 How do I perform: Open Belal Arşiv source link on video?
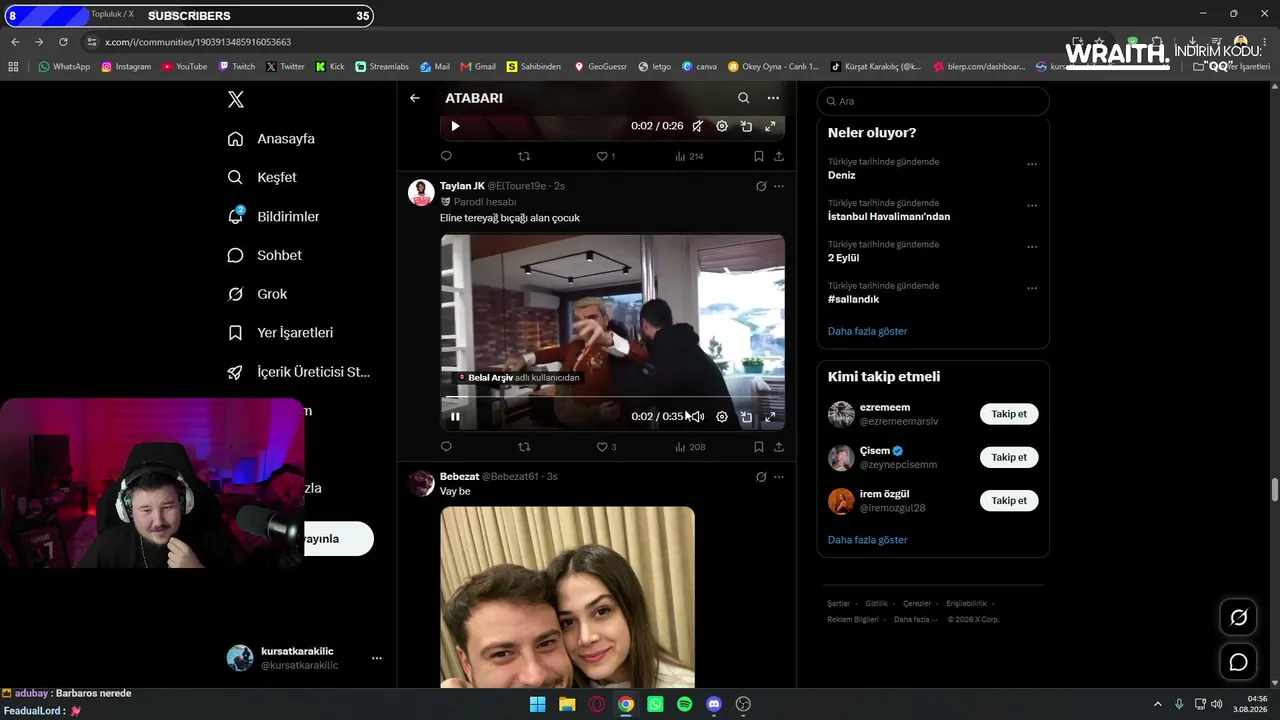[x=518, y=378]
